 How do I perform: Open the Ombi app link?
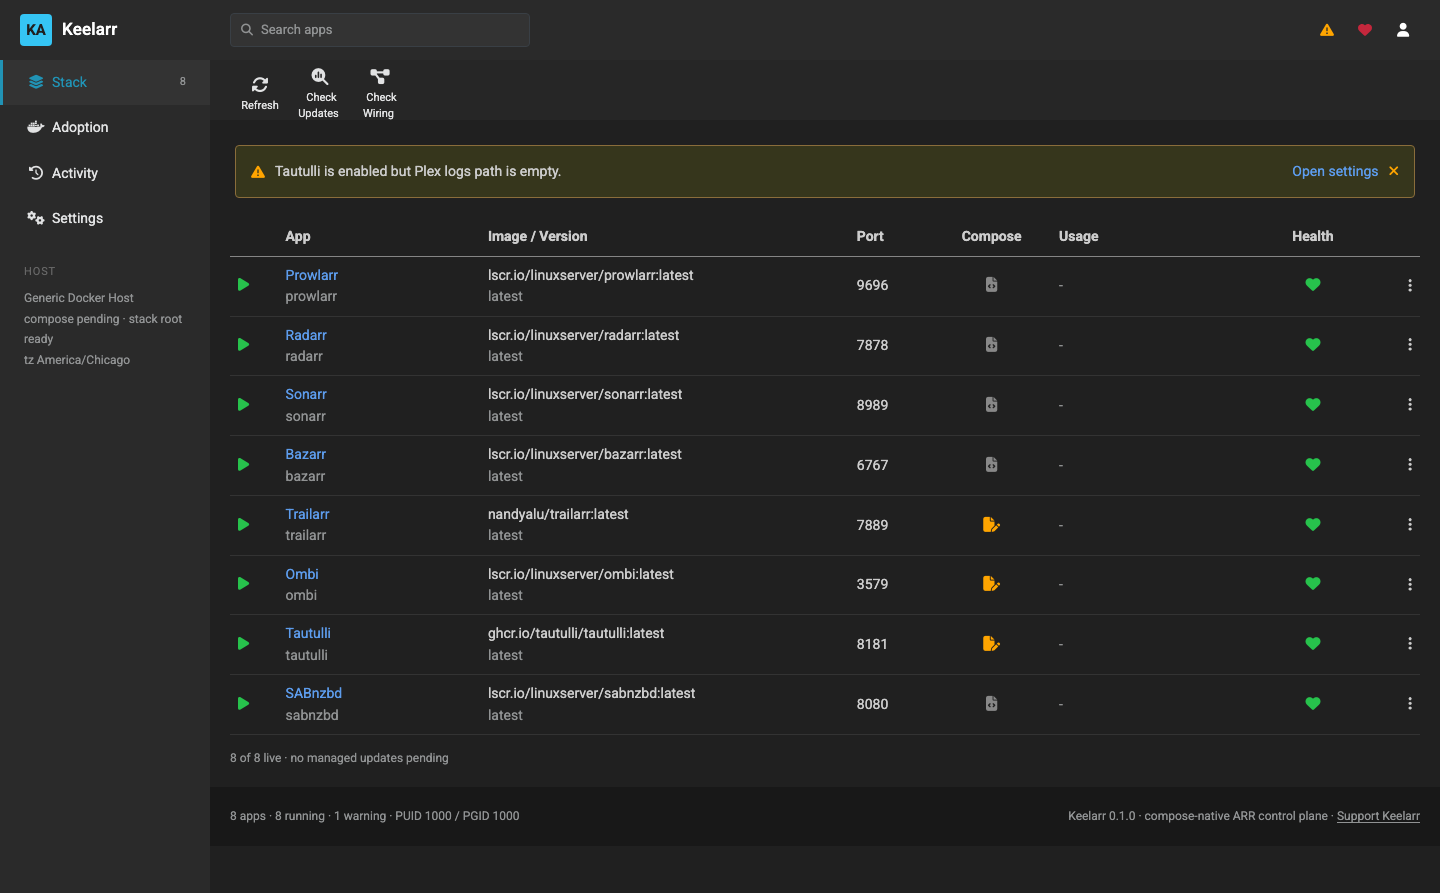click(x=302, y=574)
